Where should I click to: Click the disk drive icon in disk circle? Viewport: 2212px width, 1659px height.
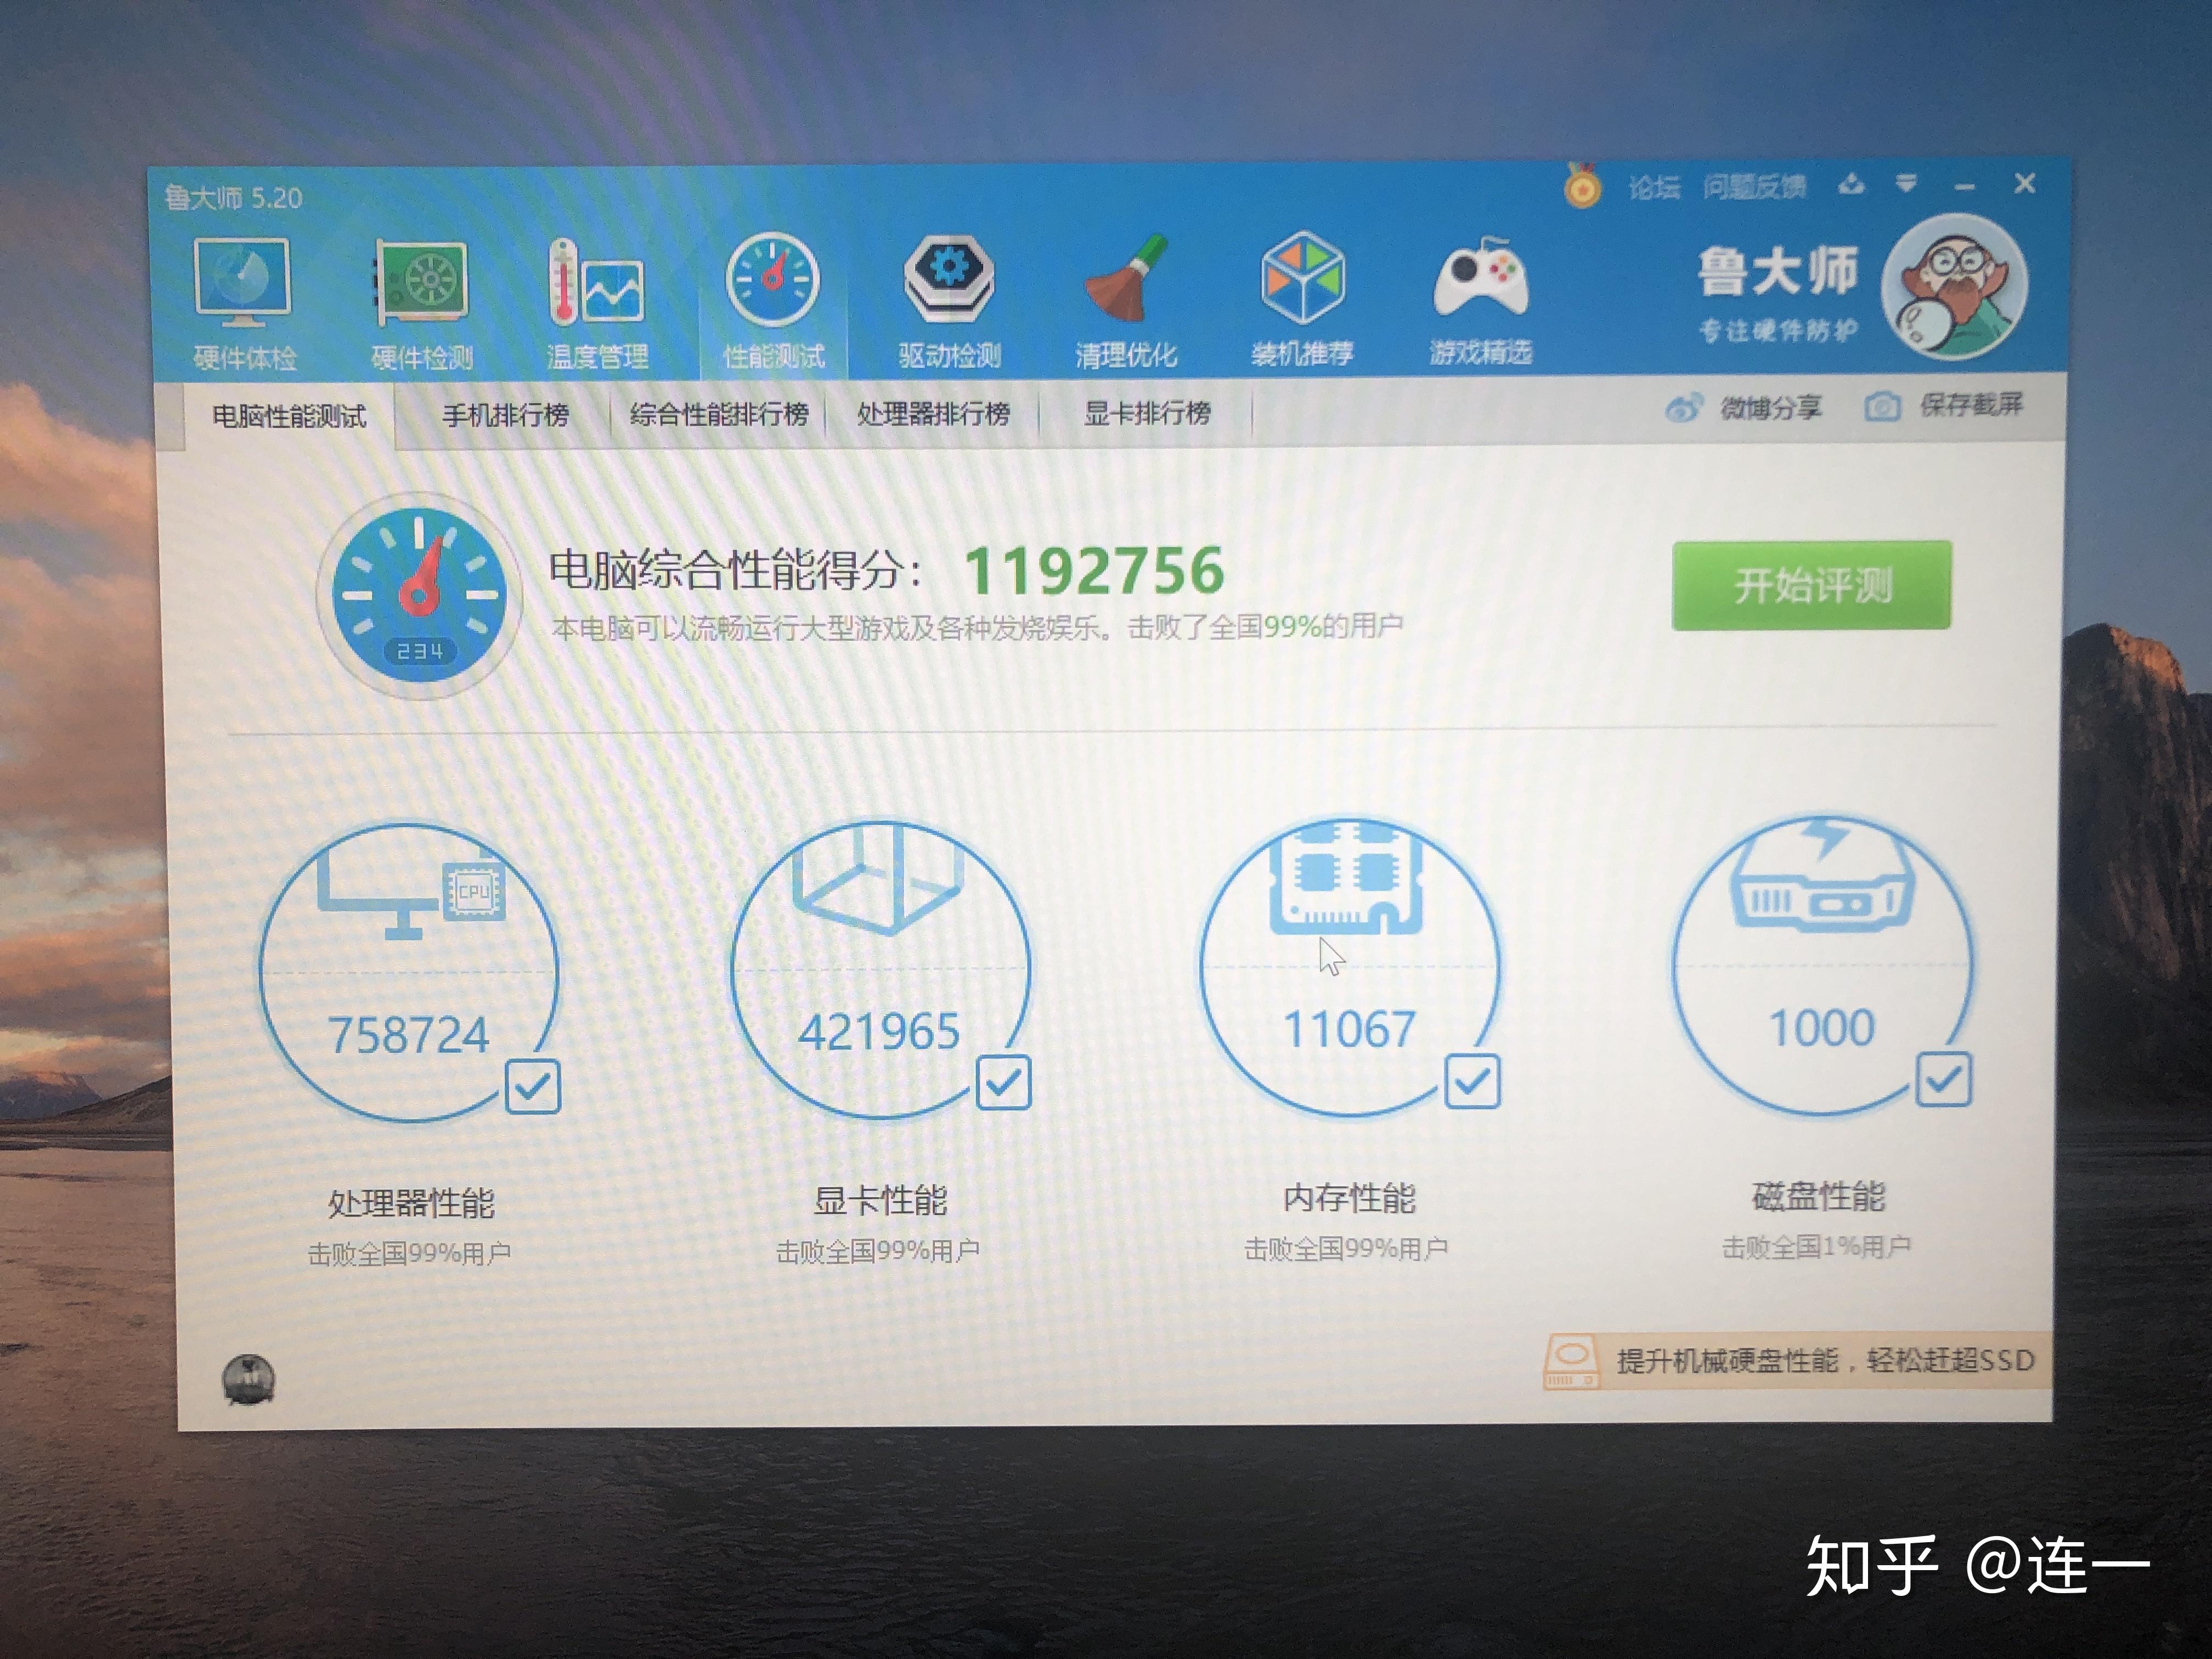pos(1822,876)
